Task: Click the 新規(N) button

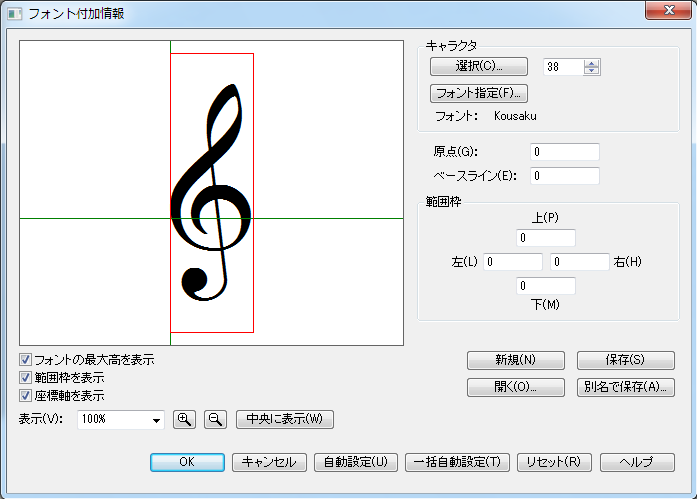Action: tap(516, 360)
